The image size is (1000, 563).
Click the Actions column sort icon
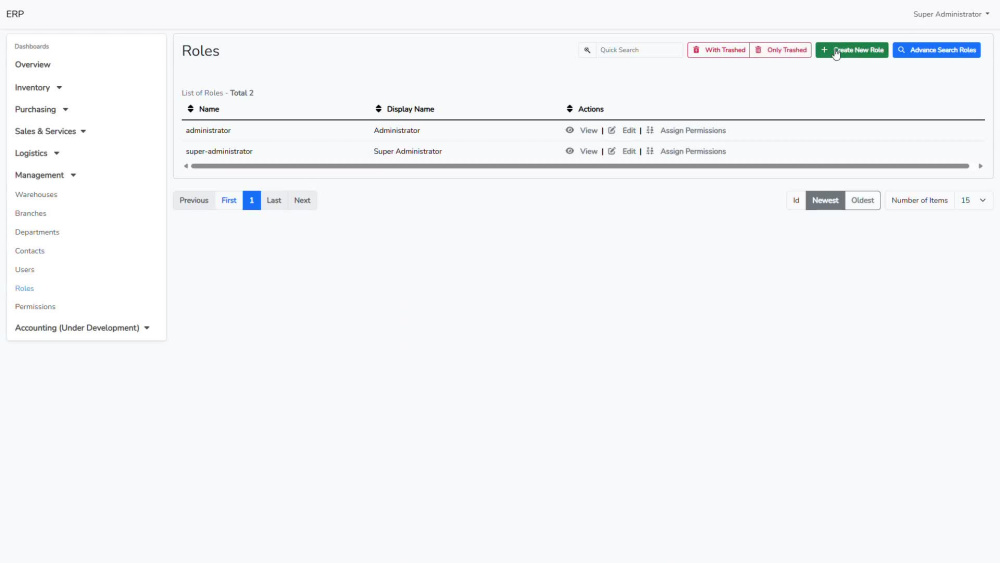pos(570,109)
